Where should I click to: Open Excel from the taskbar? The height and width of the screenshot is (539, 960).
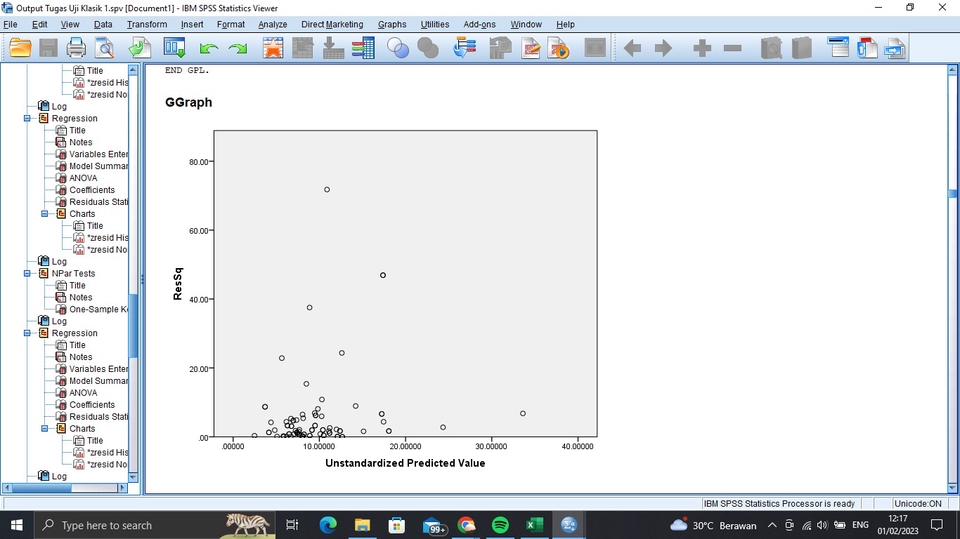click(x=534, y=525)
